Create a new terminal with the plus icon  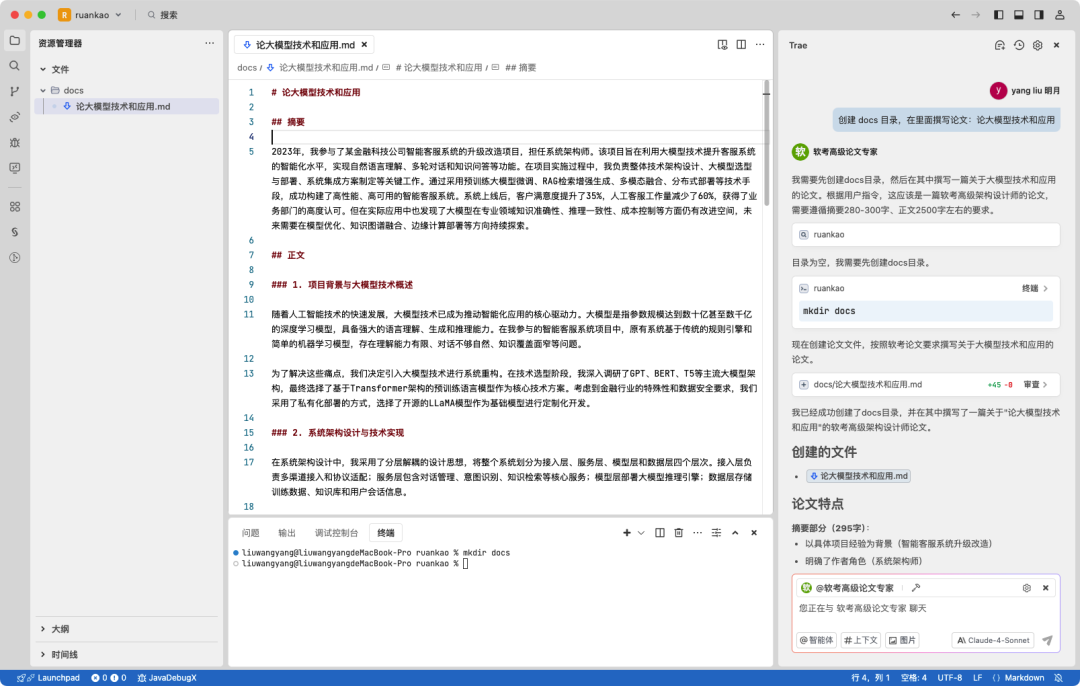626,533
